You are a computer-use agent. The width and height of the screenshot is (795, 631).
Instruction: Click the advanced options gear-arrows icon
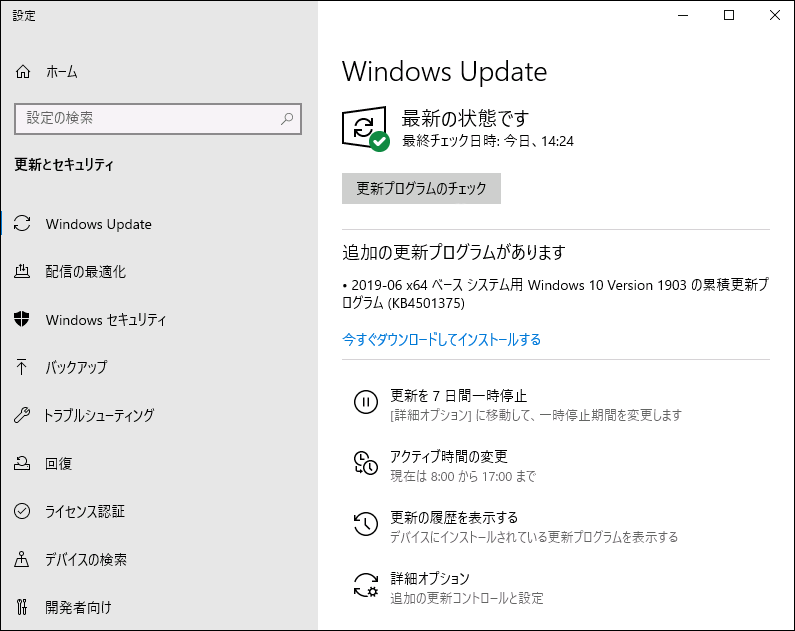pos(366,585)
